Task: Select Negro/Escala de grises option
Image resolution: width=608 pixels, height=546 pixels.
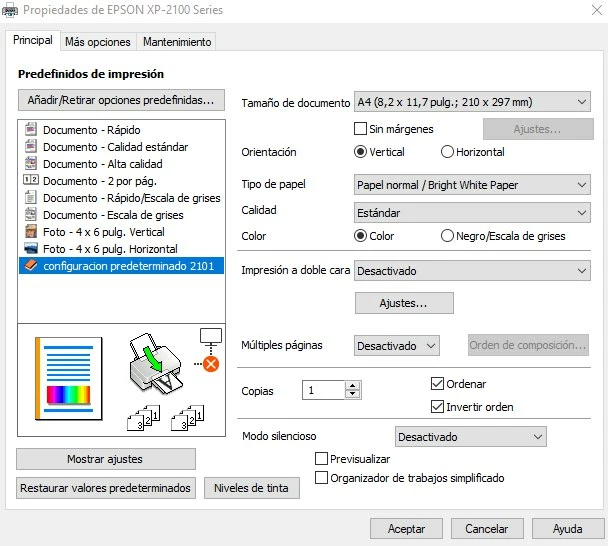Action: coord(447,235)
